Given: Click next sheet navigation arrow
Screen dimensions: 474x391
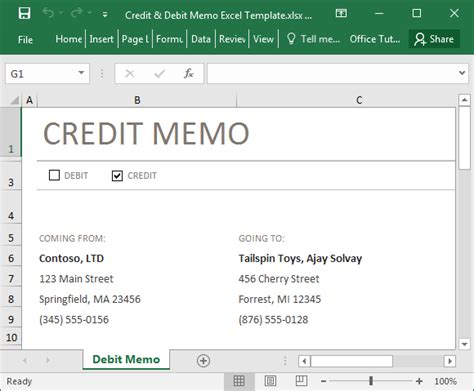Looking at the screenshot, I should pos(48,360).
